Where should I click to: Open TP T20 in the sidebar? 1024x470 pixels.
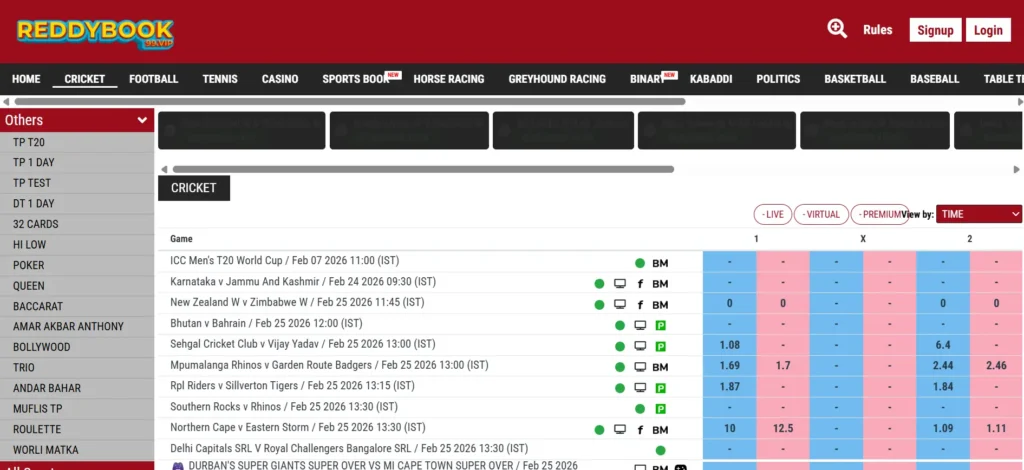point(77,142)
